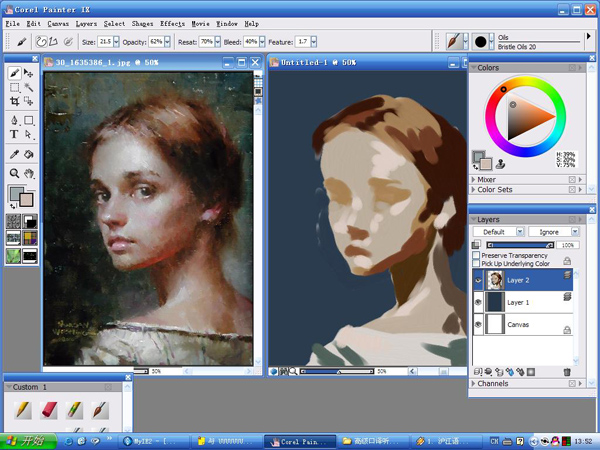Open the weave selector with plaid pattern

[x=30, y=238]
